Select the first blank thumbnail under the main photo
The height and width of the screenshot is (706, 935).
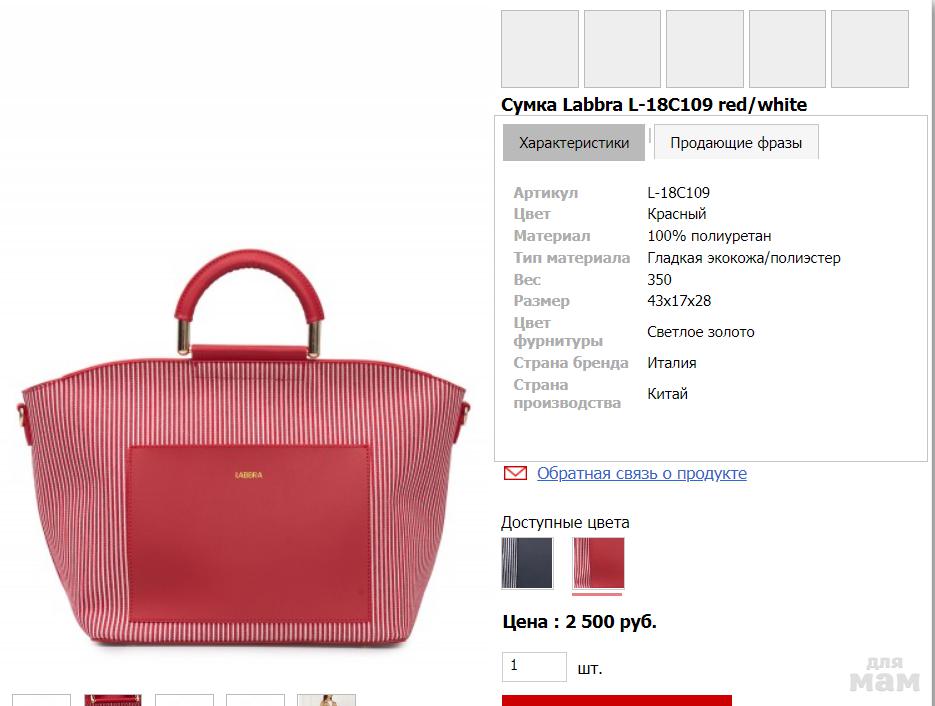click(x=41, y=700)
